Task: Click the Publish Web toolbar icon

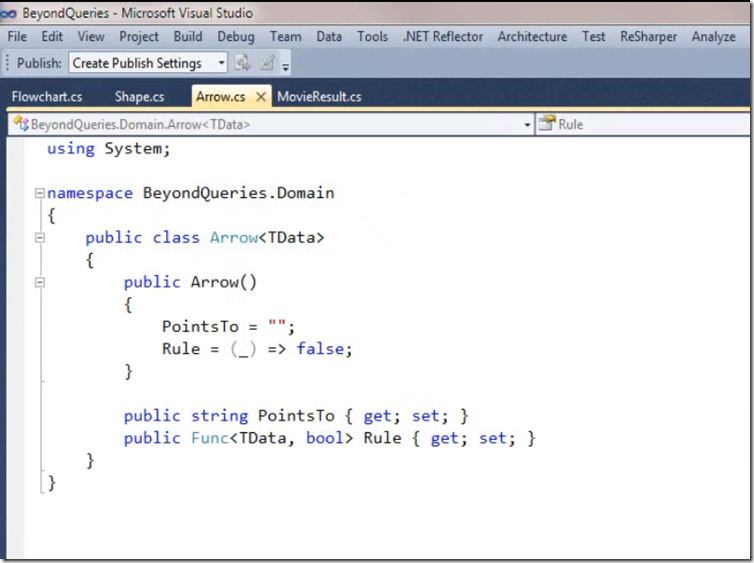Action: click(242, 63)
